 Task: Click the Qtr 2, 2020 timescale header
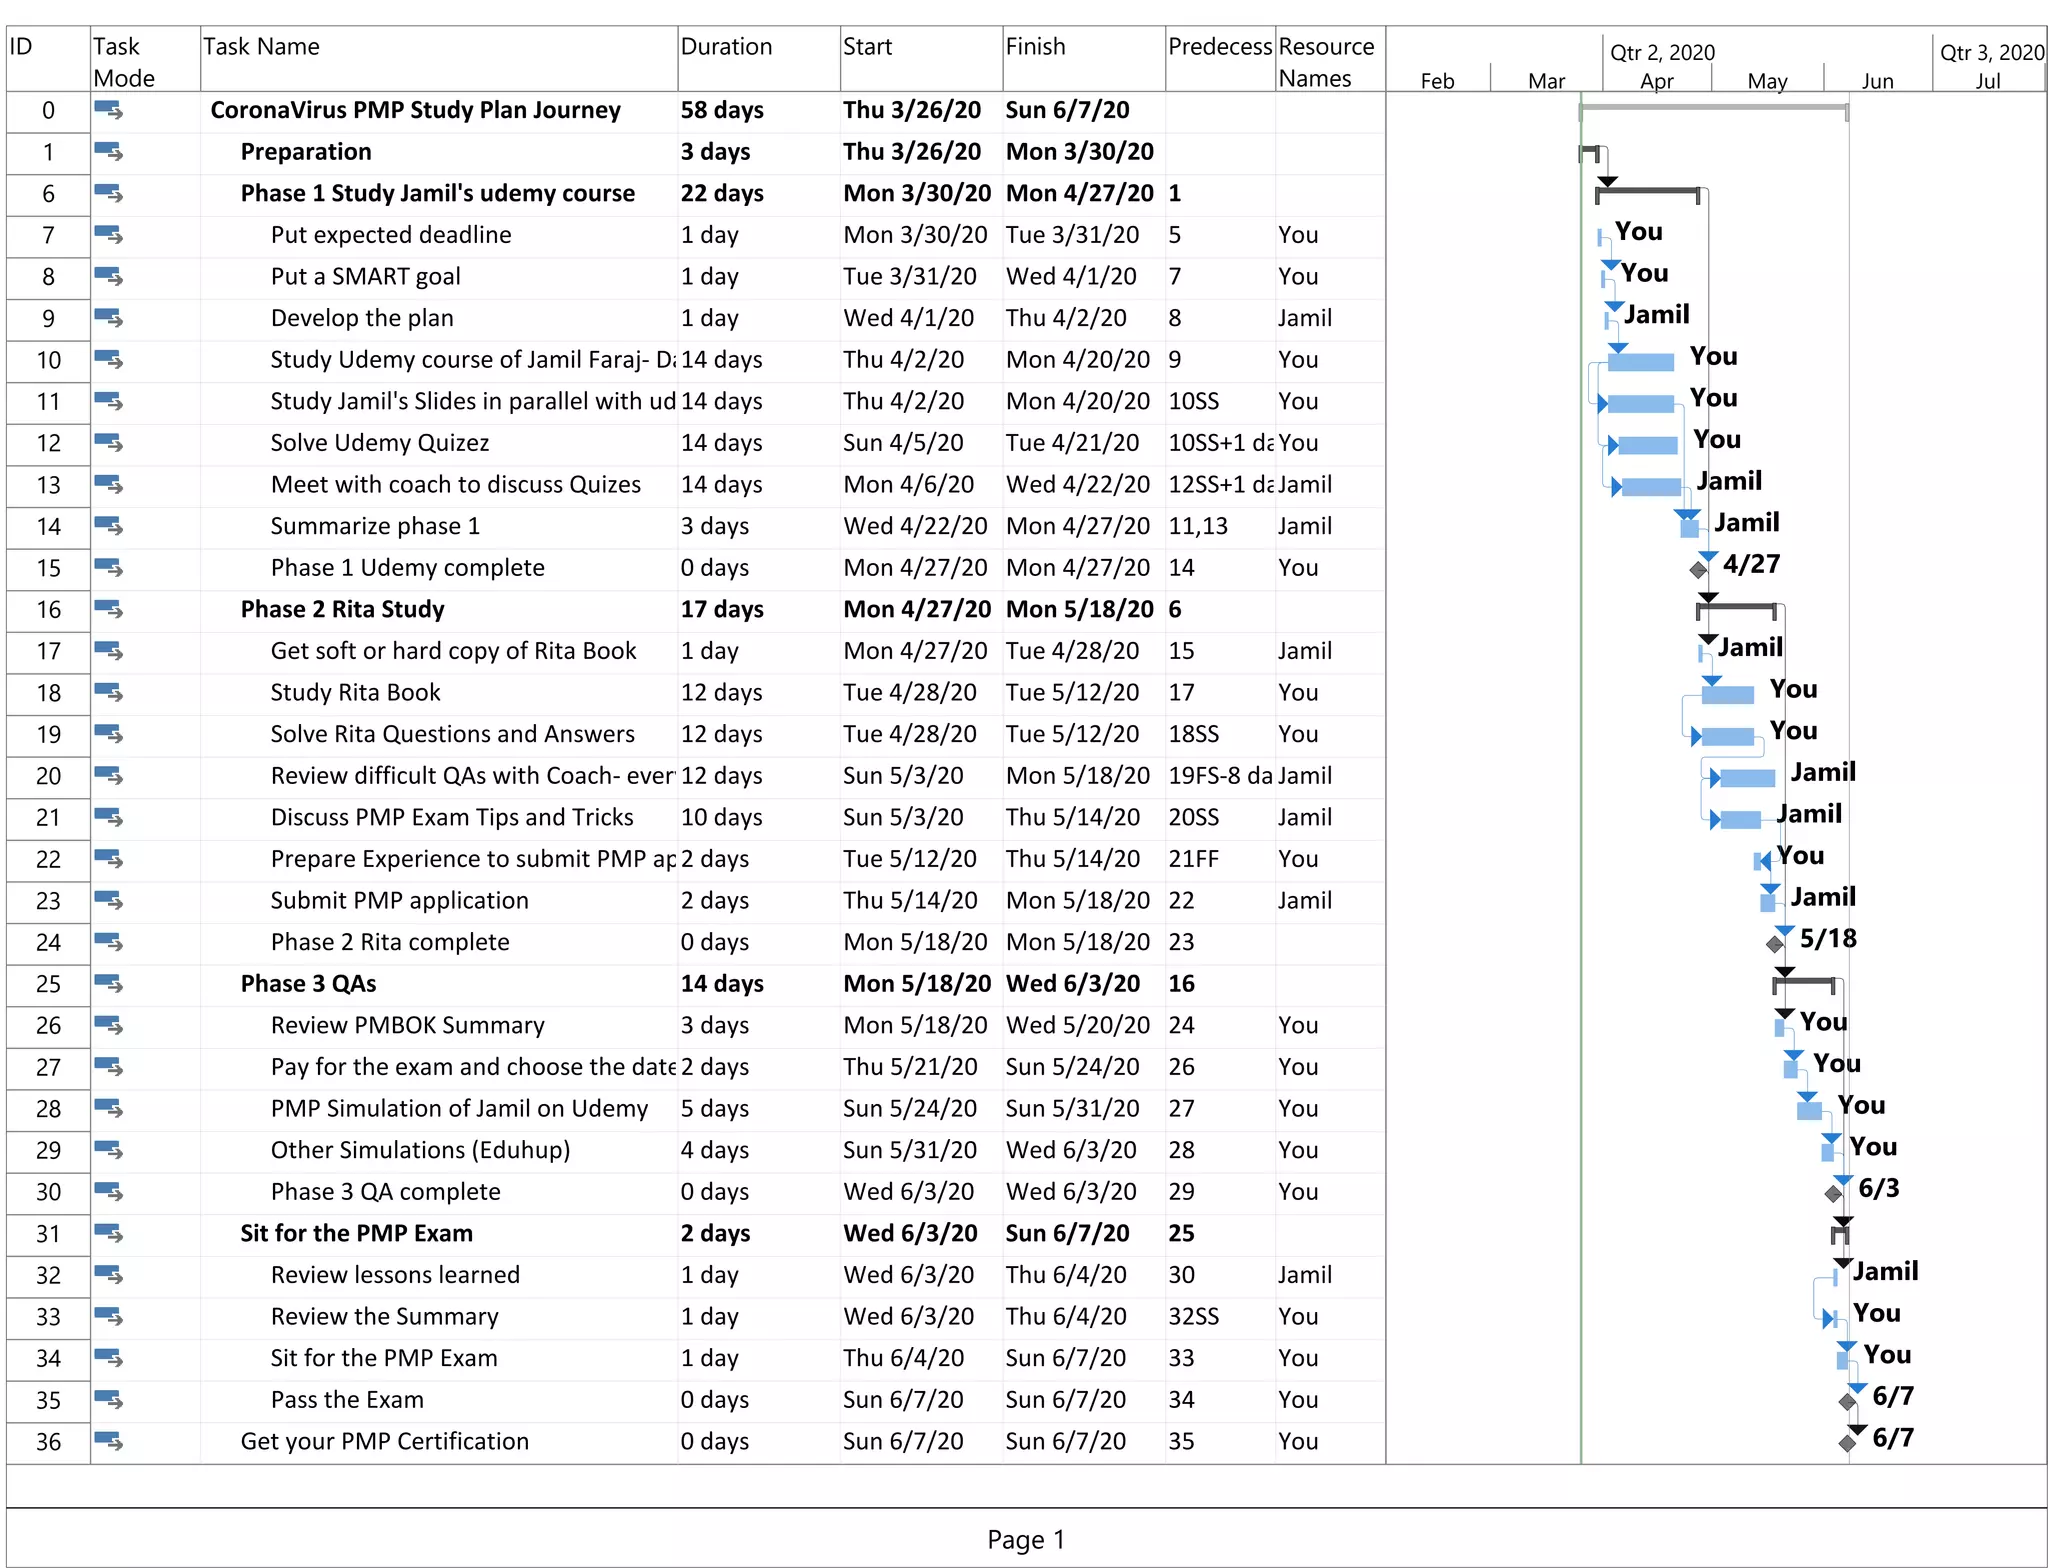pyautogui.click(x=1662, y=52)
